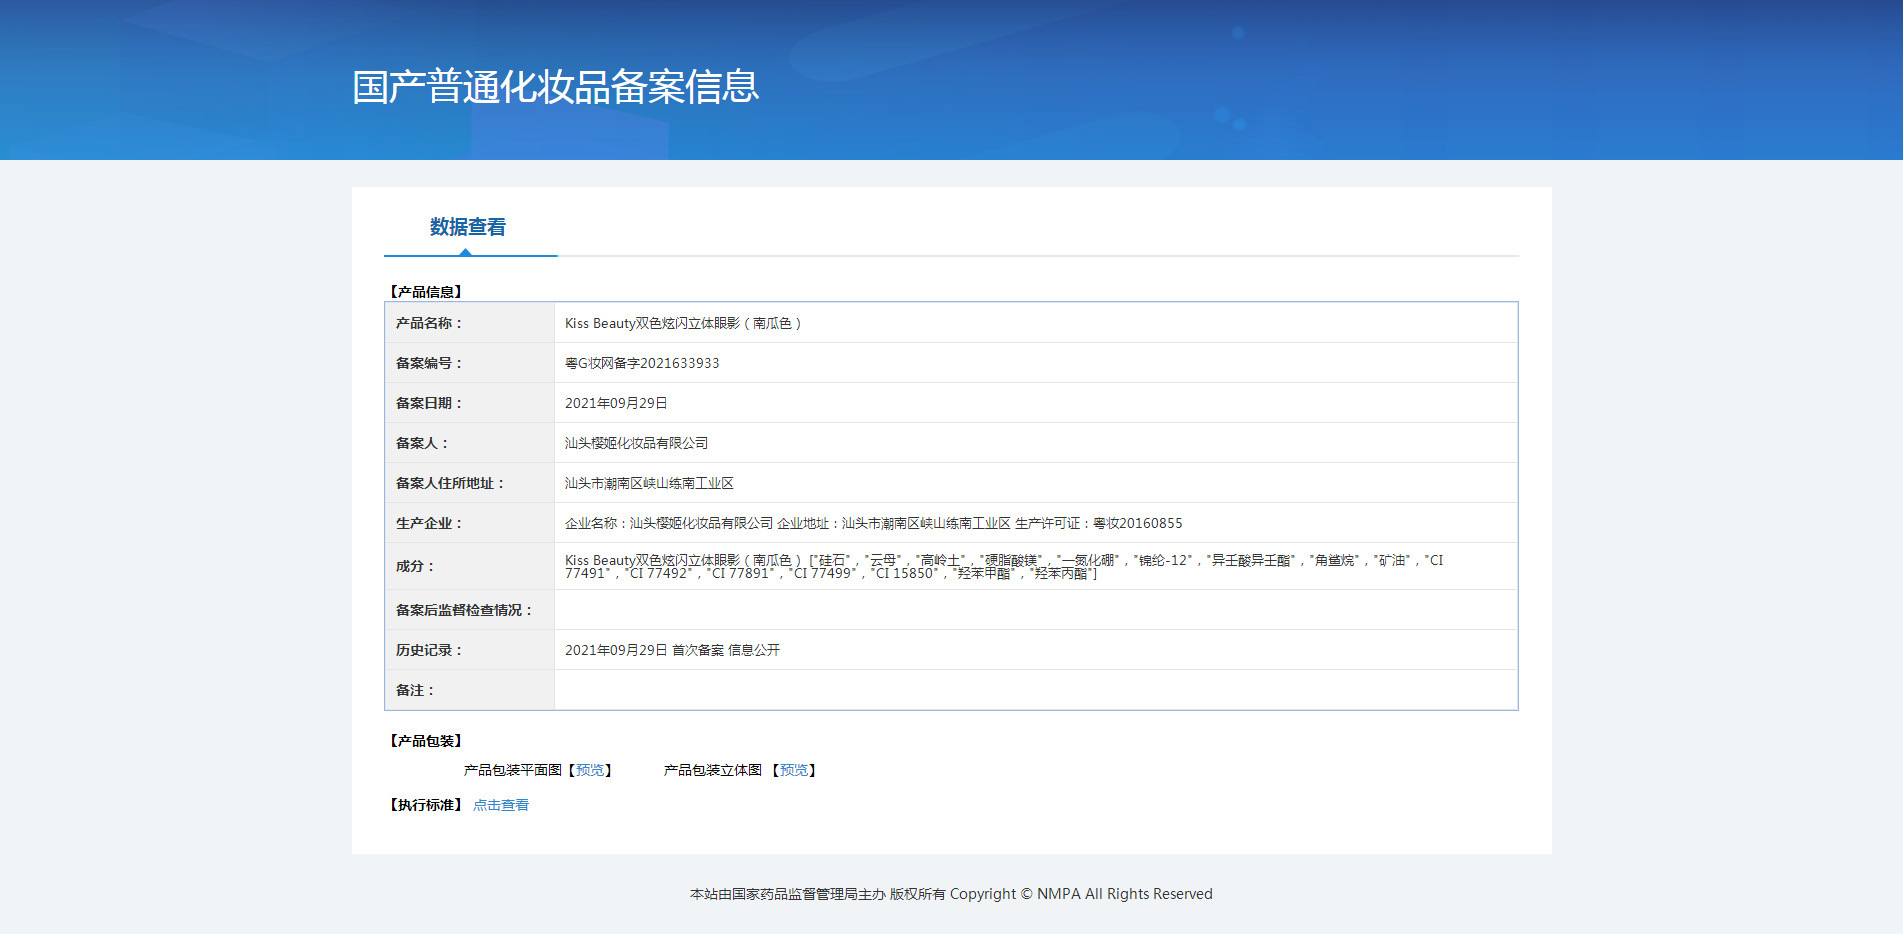Preview the 产品包装平面图 image
Screen dimensions: 1903x934
coord(590,770)
